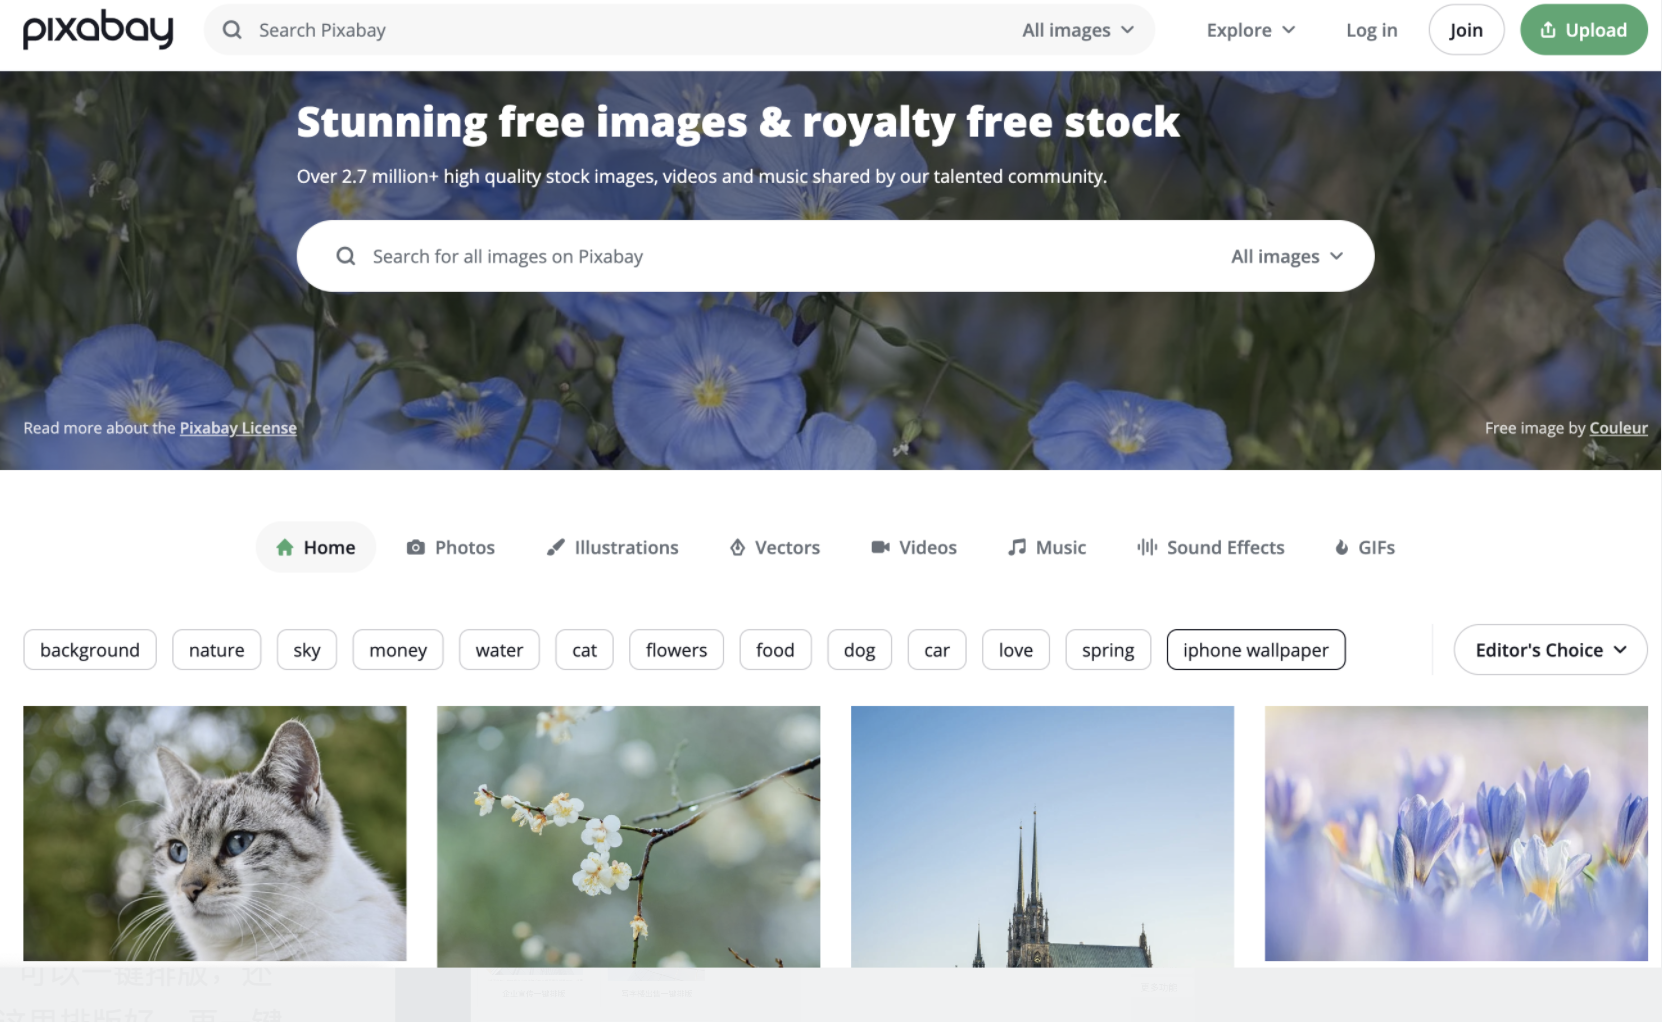Open Videos via its camera icon
The image size is (1662, 1022).
pyautogui.click(x=879, y=547)
